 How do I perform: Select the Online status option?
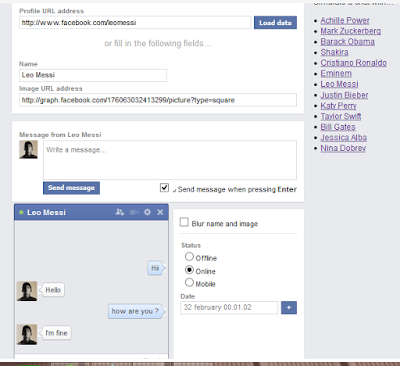[x=189, y=270]
